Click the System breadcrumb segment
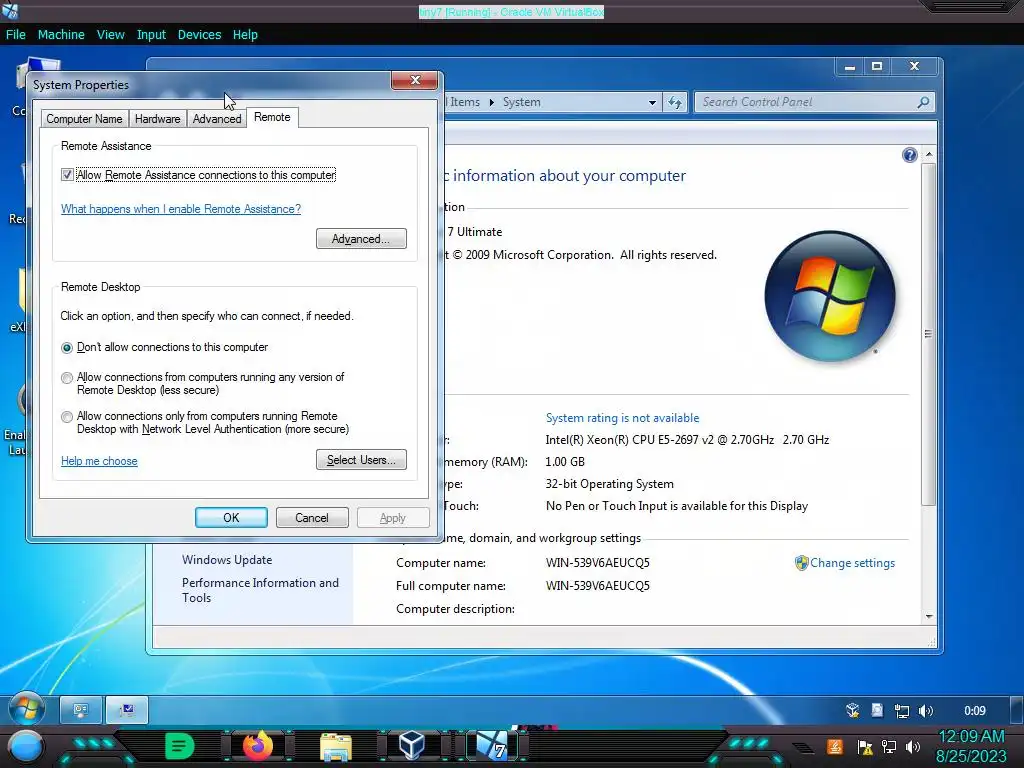Viewport: 1024px width, 768px height. [521, 103]
